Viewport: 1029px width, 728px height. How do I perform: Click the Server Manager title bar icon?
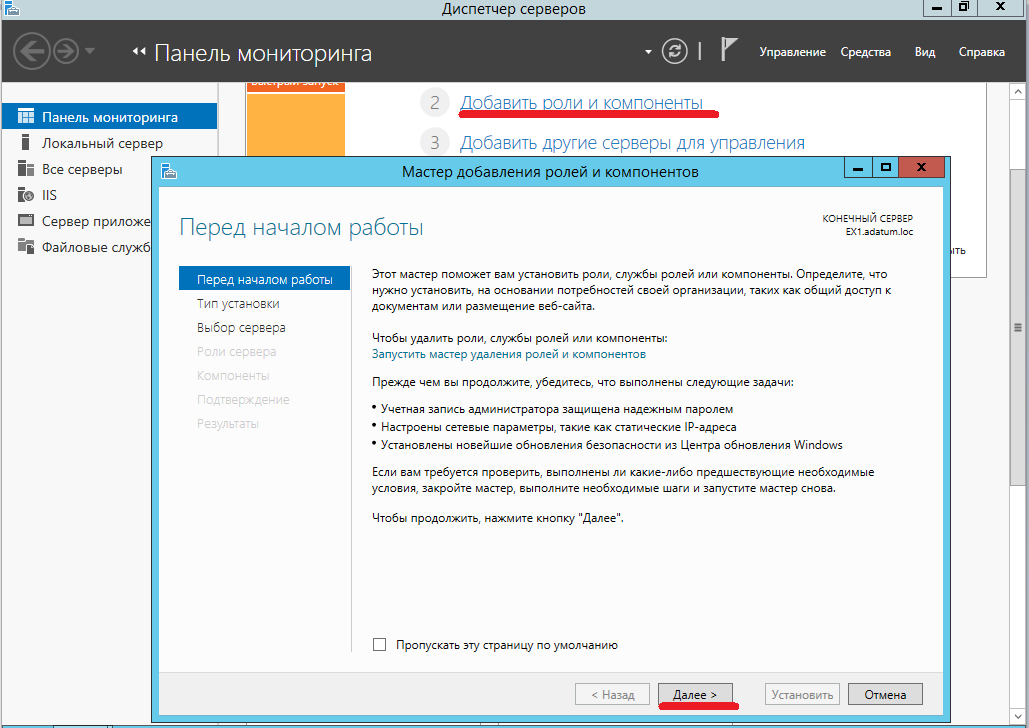tap(14, 7)
